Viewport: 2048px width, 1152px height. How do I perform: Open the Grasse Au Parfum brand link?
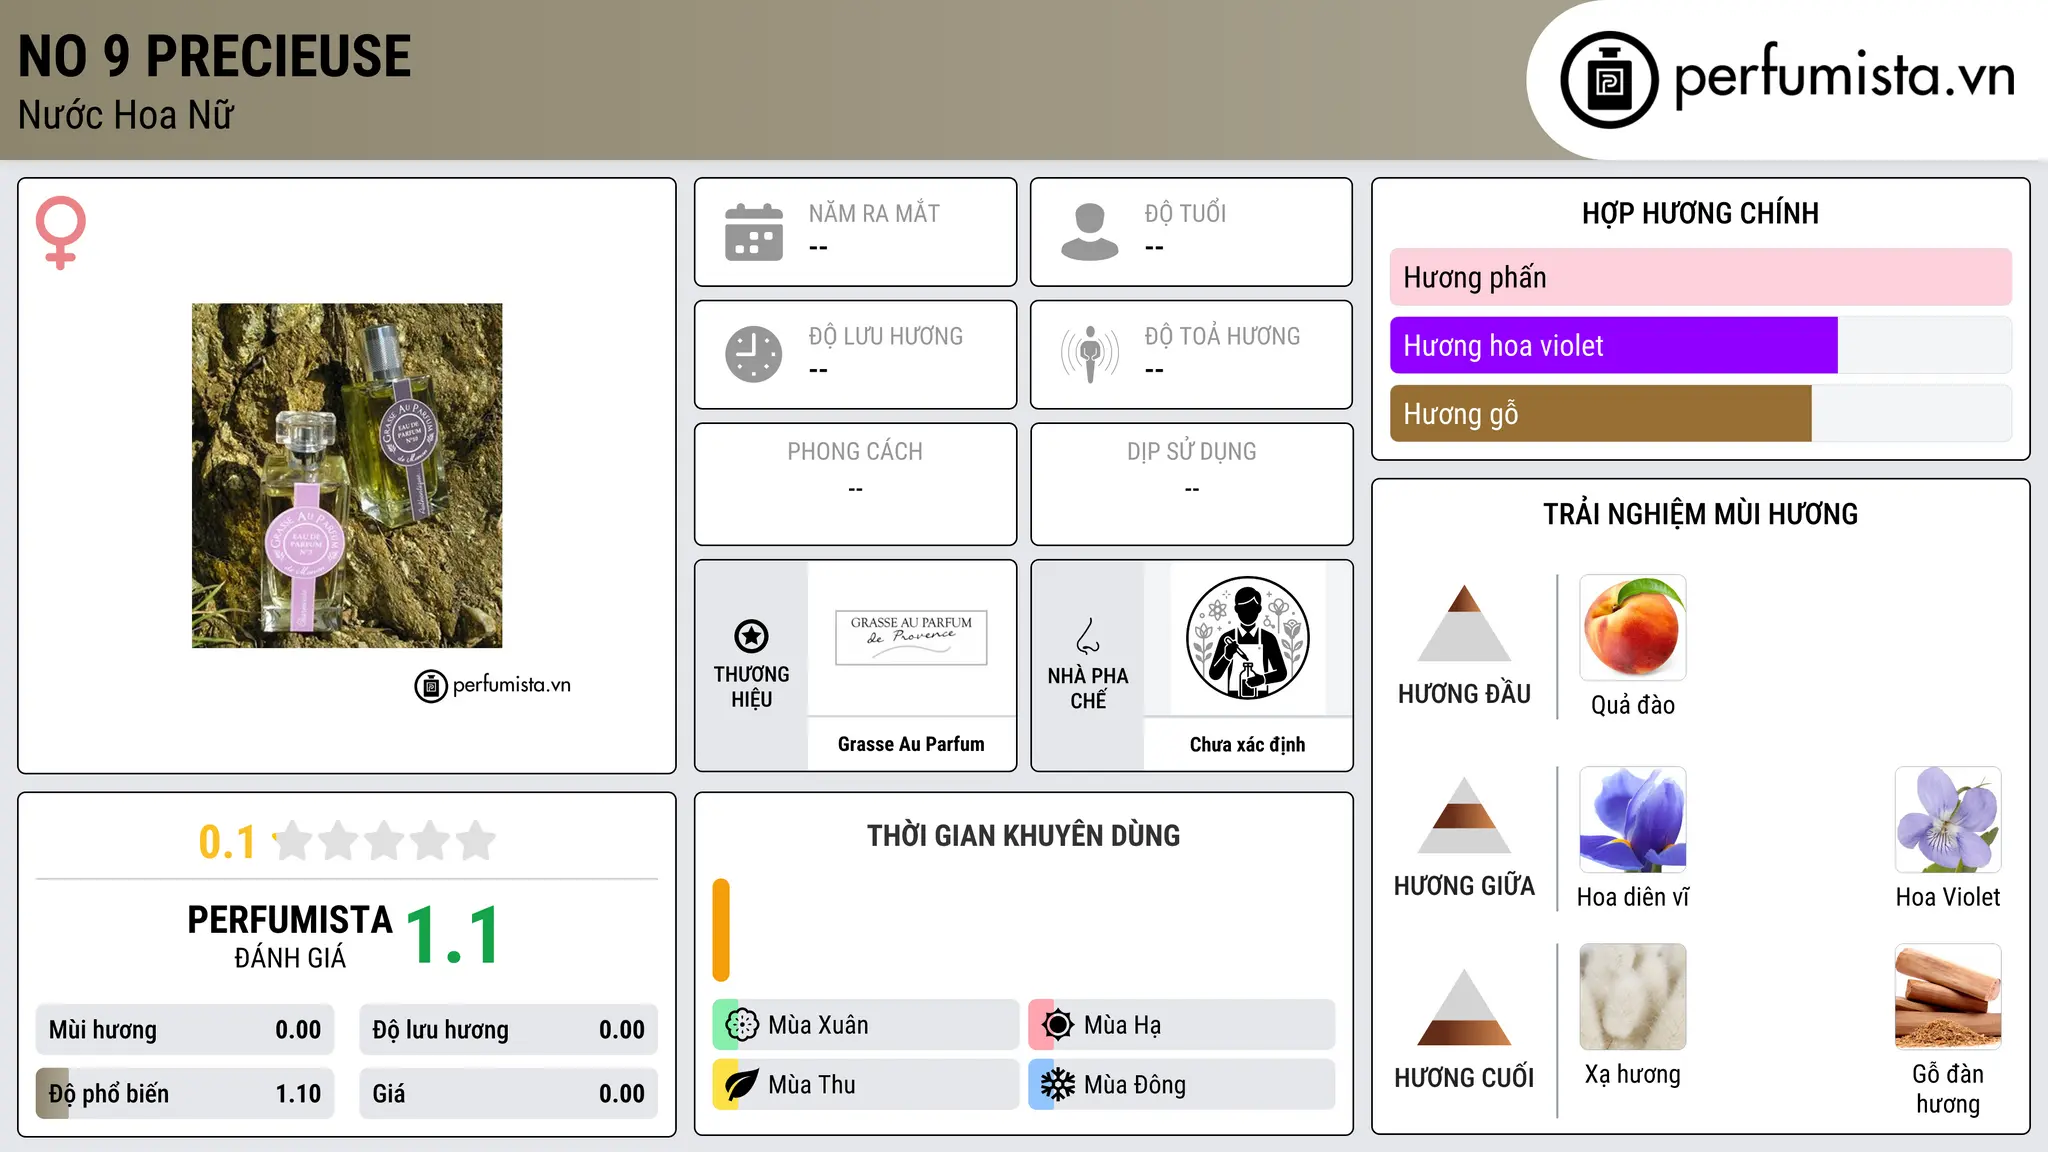click(911, 744)
